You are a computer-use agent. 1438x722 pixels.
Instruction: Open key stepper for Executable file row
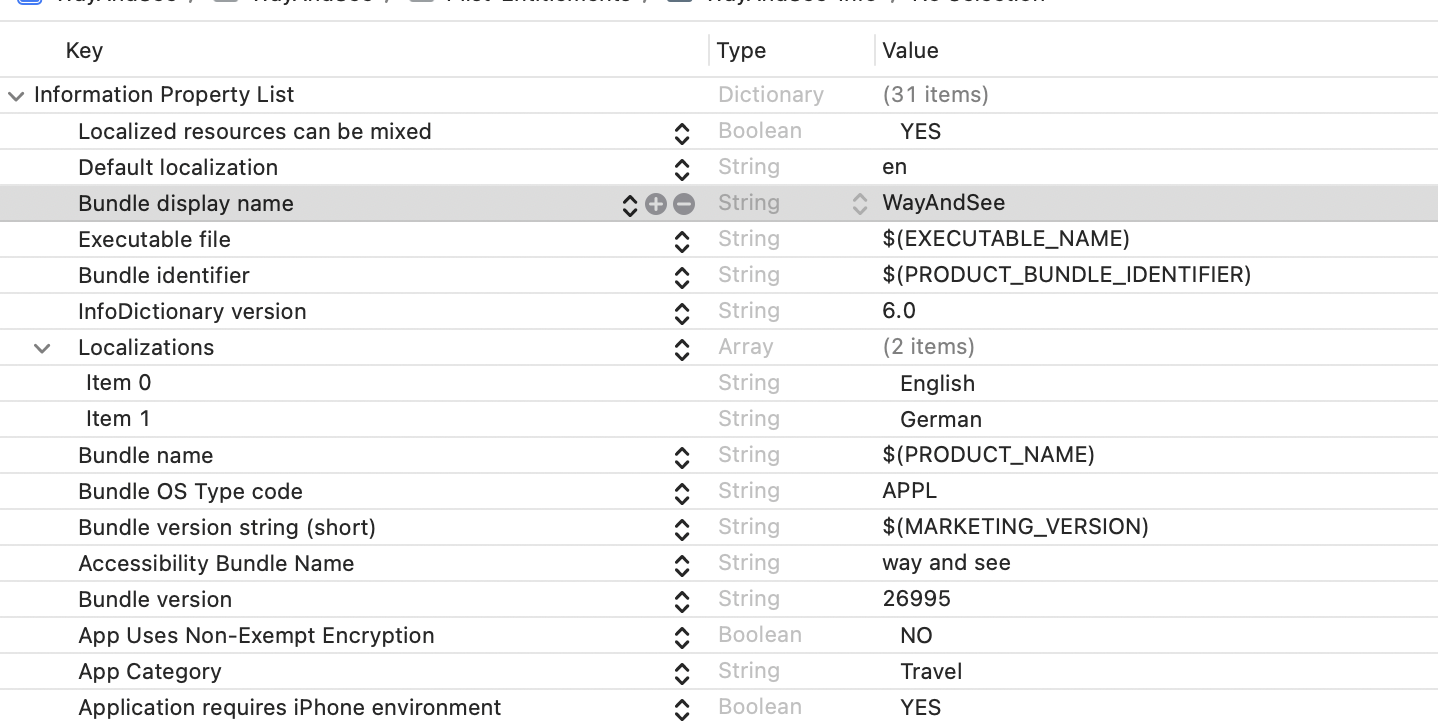[682, 241]
